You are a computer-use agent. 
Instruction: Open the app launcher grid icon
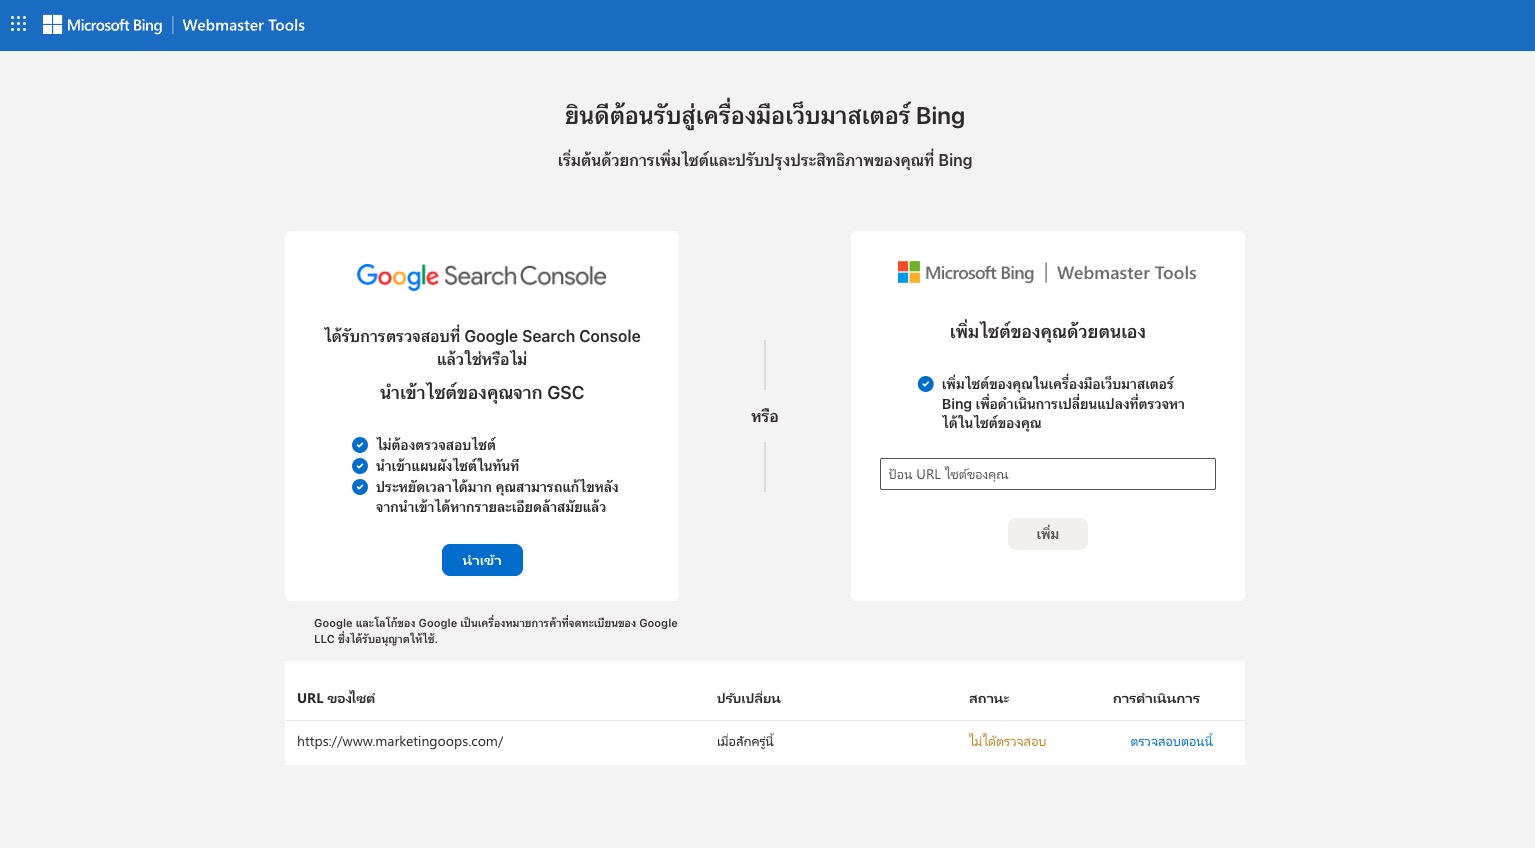18,24
